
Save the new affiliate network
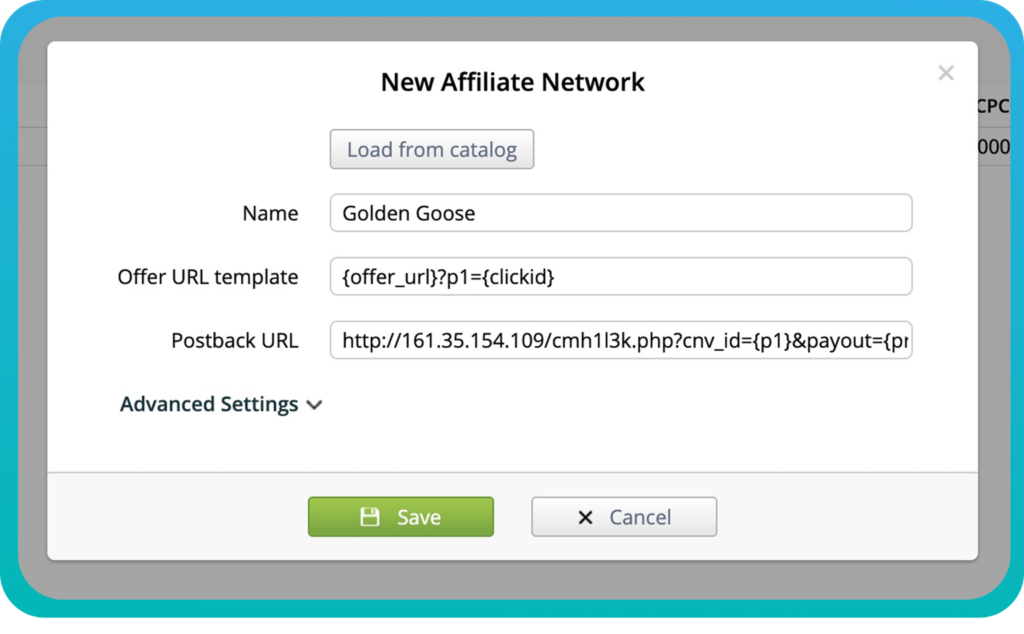pos(401,517)
